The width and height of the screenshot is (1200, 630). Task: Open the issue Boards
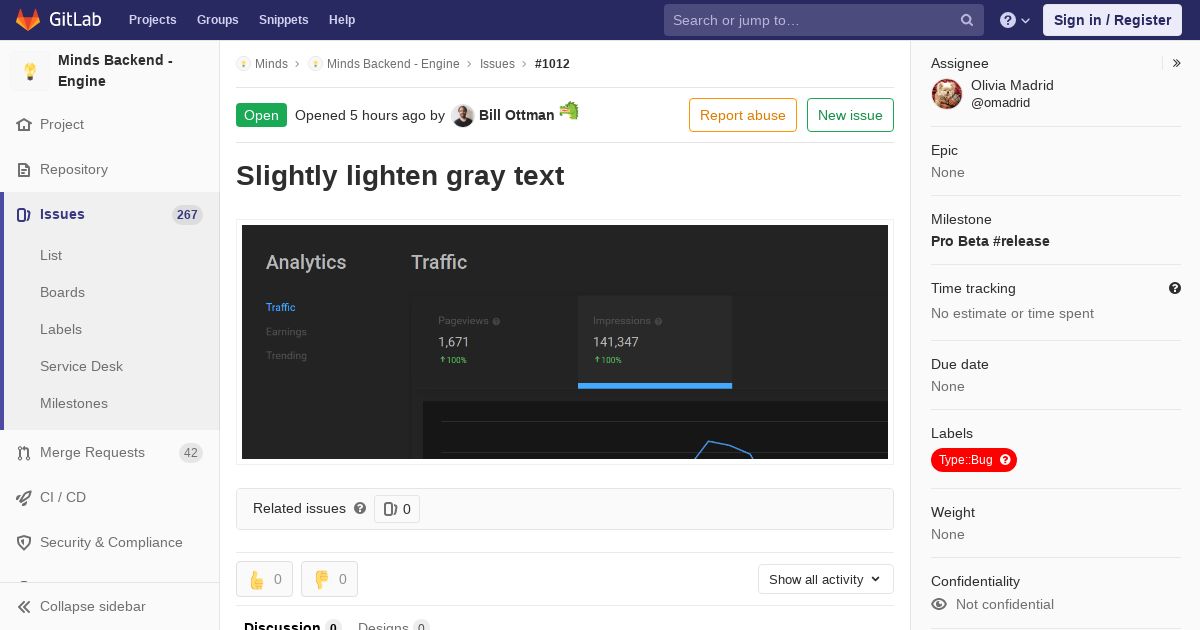62,292
